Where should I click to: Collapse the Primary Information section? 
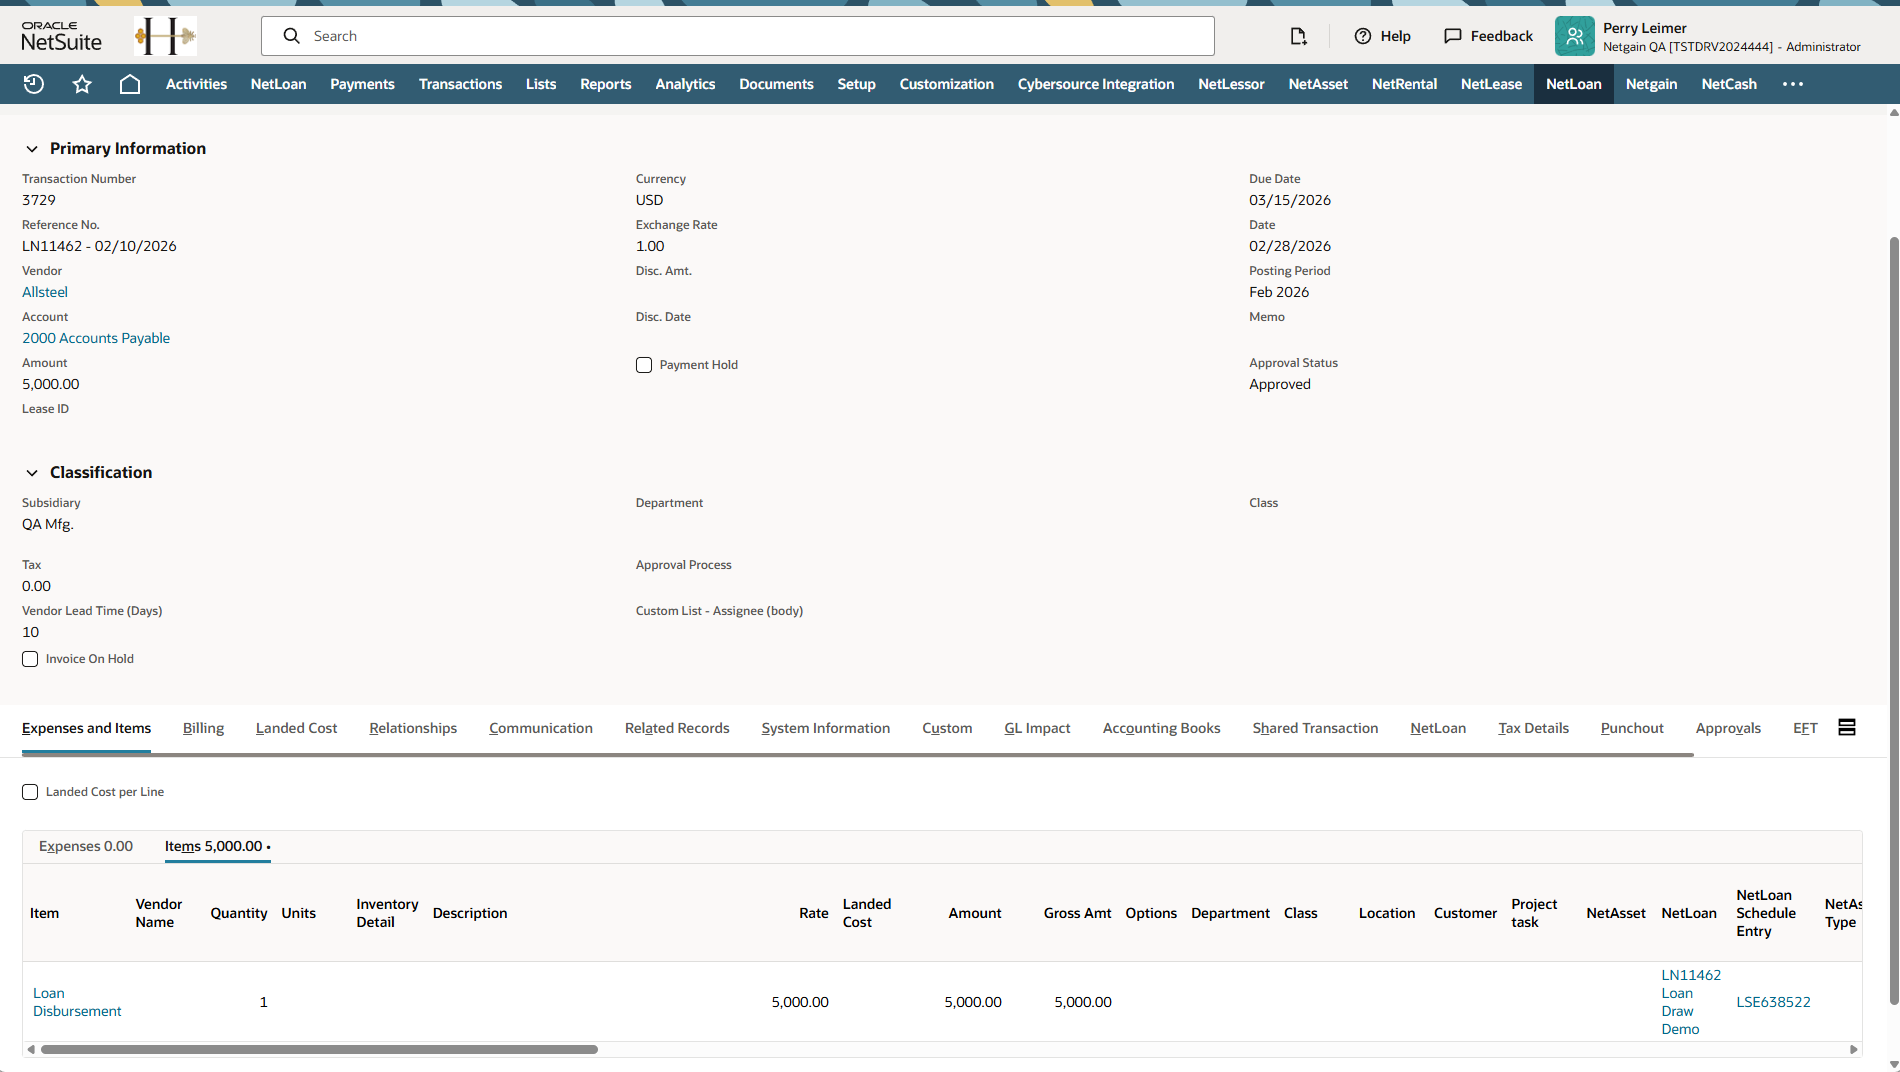click(32, 149)
